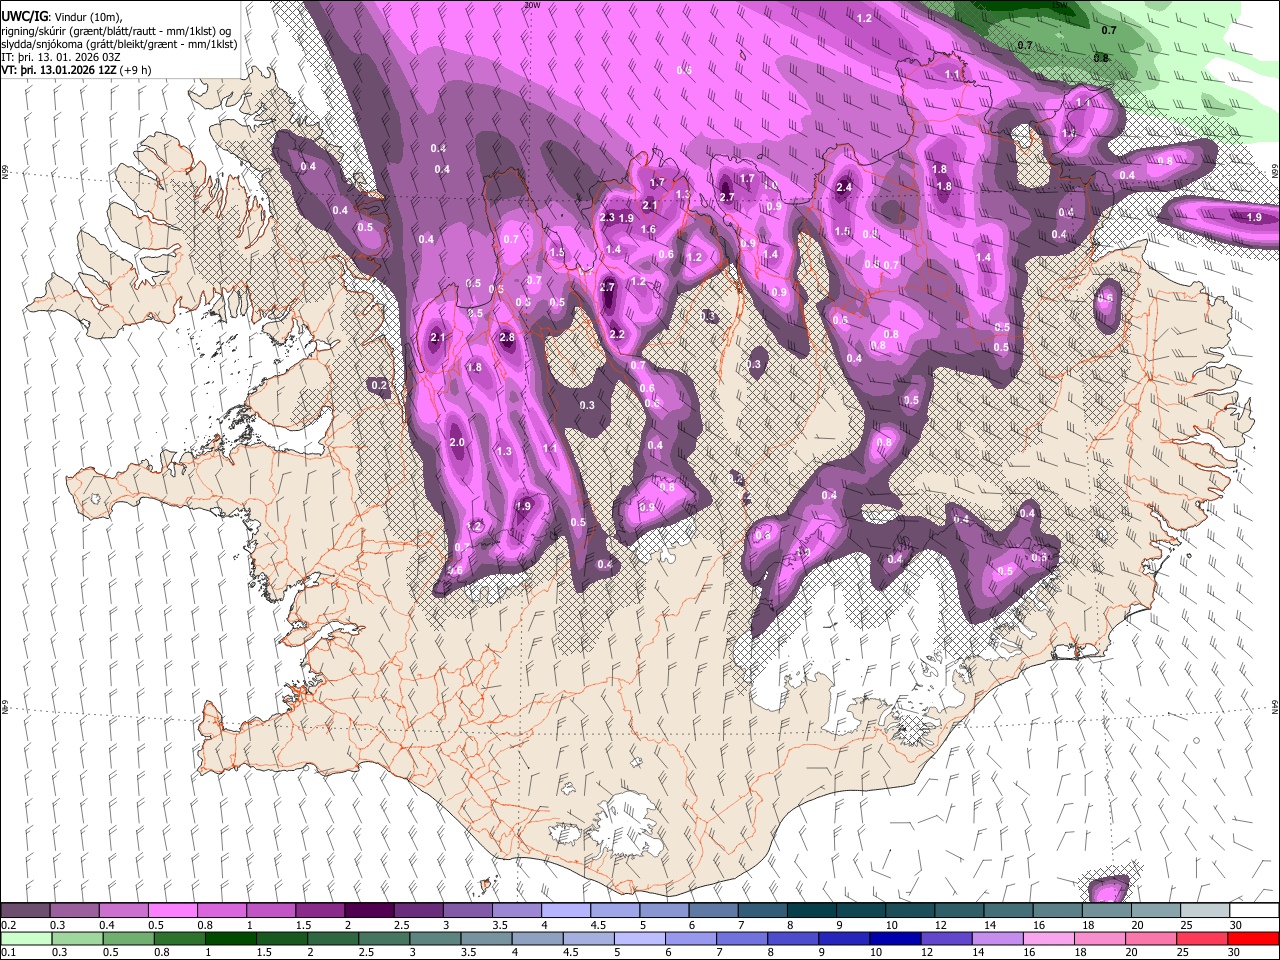Image resolution: width=1280 pixels, height=960 pixels.
Task: Click the 2.3 precipitation value on the map
Action: [607, 218]
